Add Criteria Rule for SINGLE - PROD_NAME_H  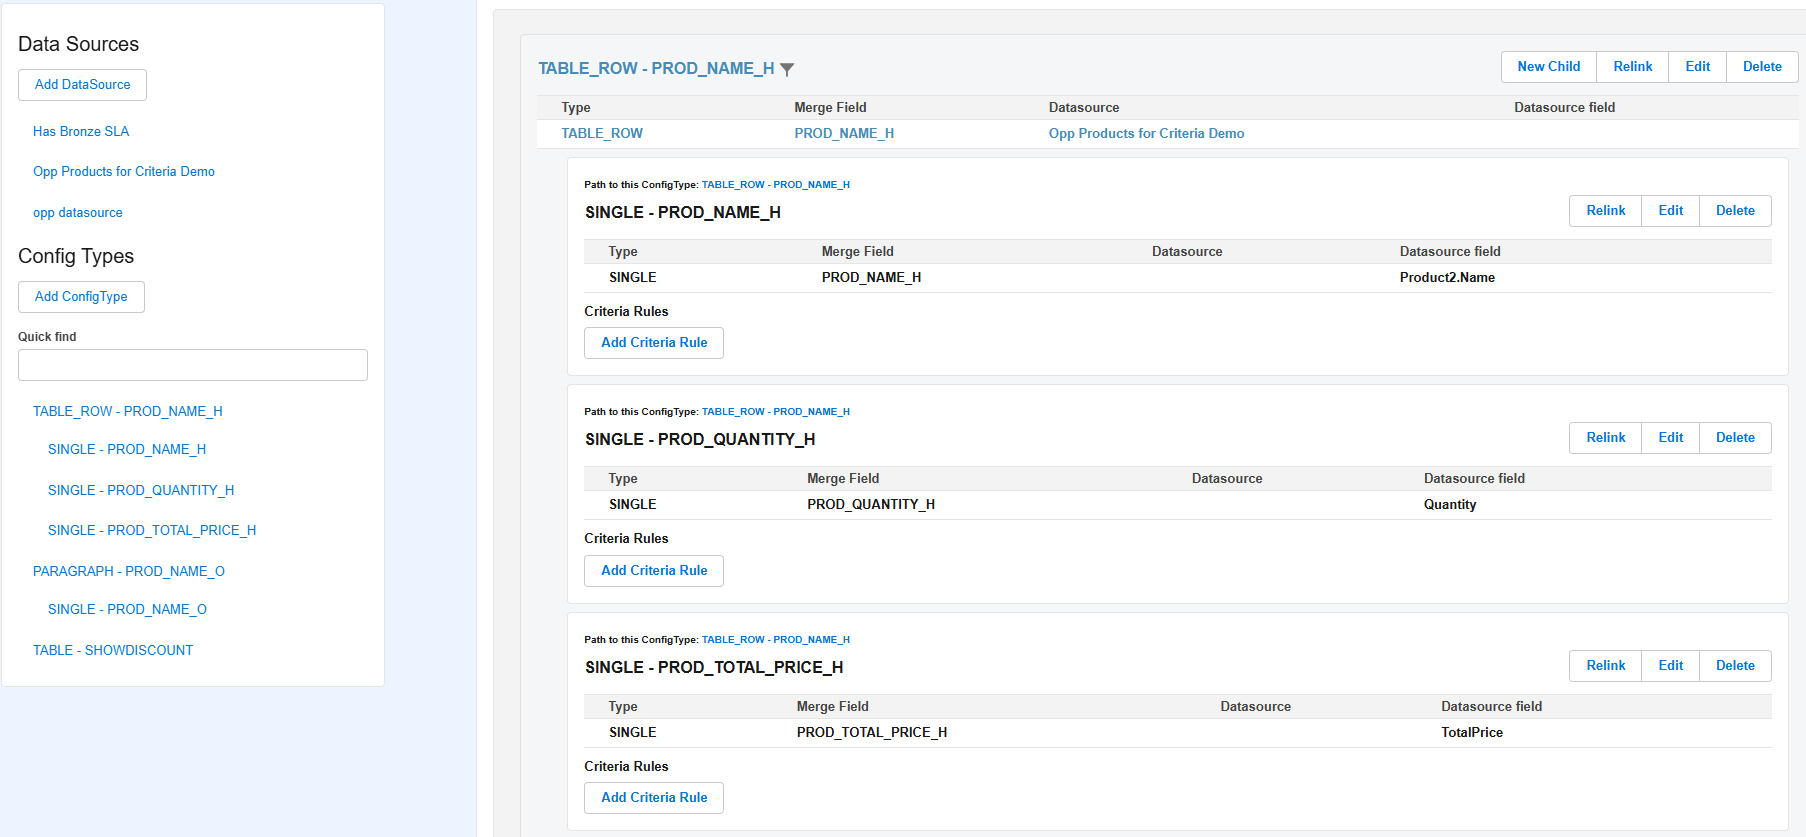pyautogui.click(x=654, y=343)
